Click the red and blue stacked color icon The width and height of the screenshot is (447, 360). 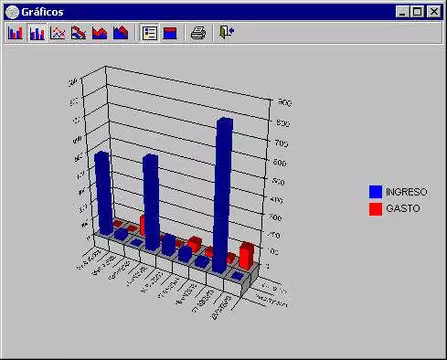(170, 33)
